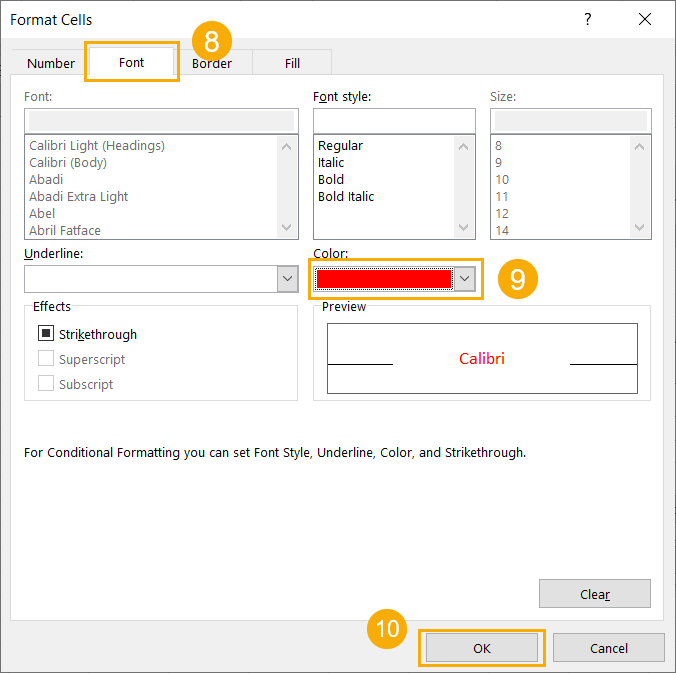Image resolution: width=676 pixels, height=673 pixels.
Task: Toggle the Strikethrough checkbox
Action: pyautogui.click(x=46, y=334)
